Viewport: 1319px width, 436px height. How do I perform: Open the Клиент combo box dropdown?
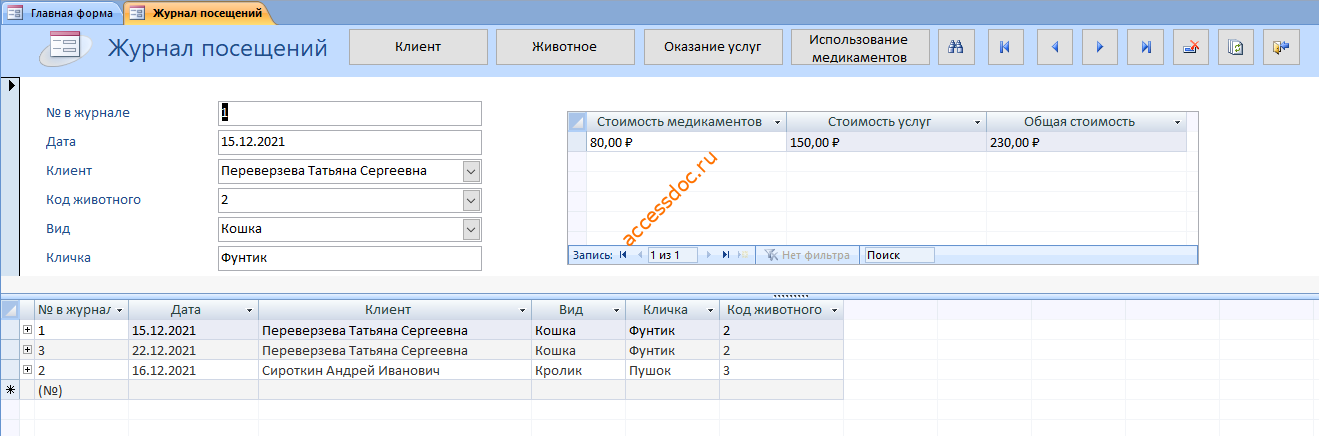472,171
